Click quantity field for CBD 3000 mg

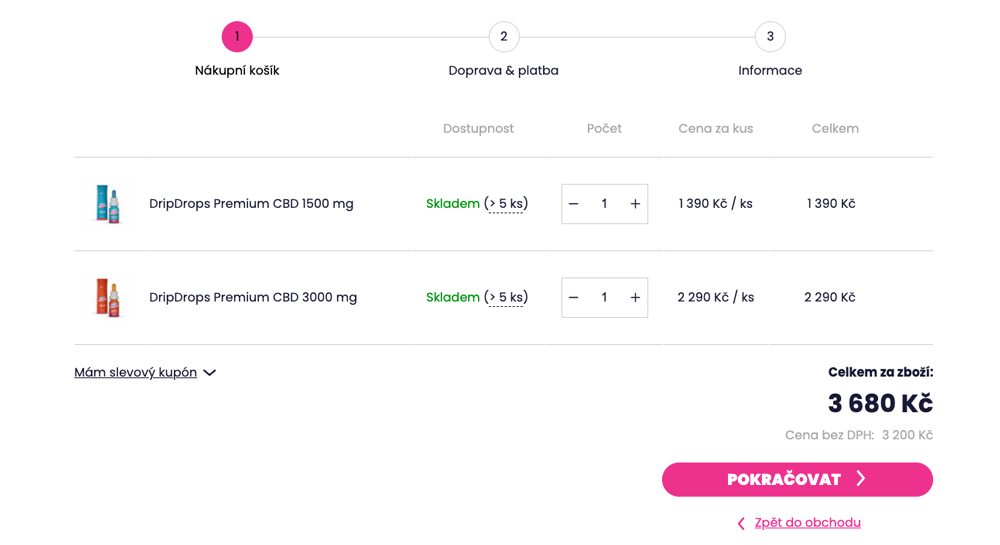click(x=604, y=298)
